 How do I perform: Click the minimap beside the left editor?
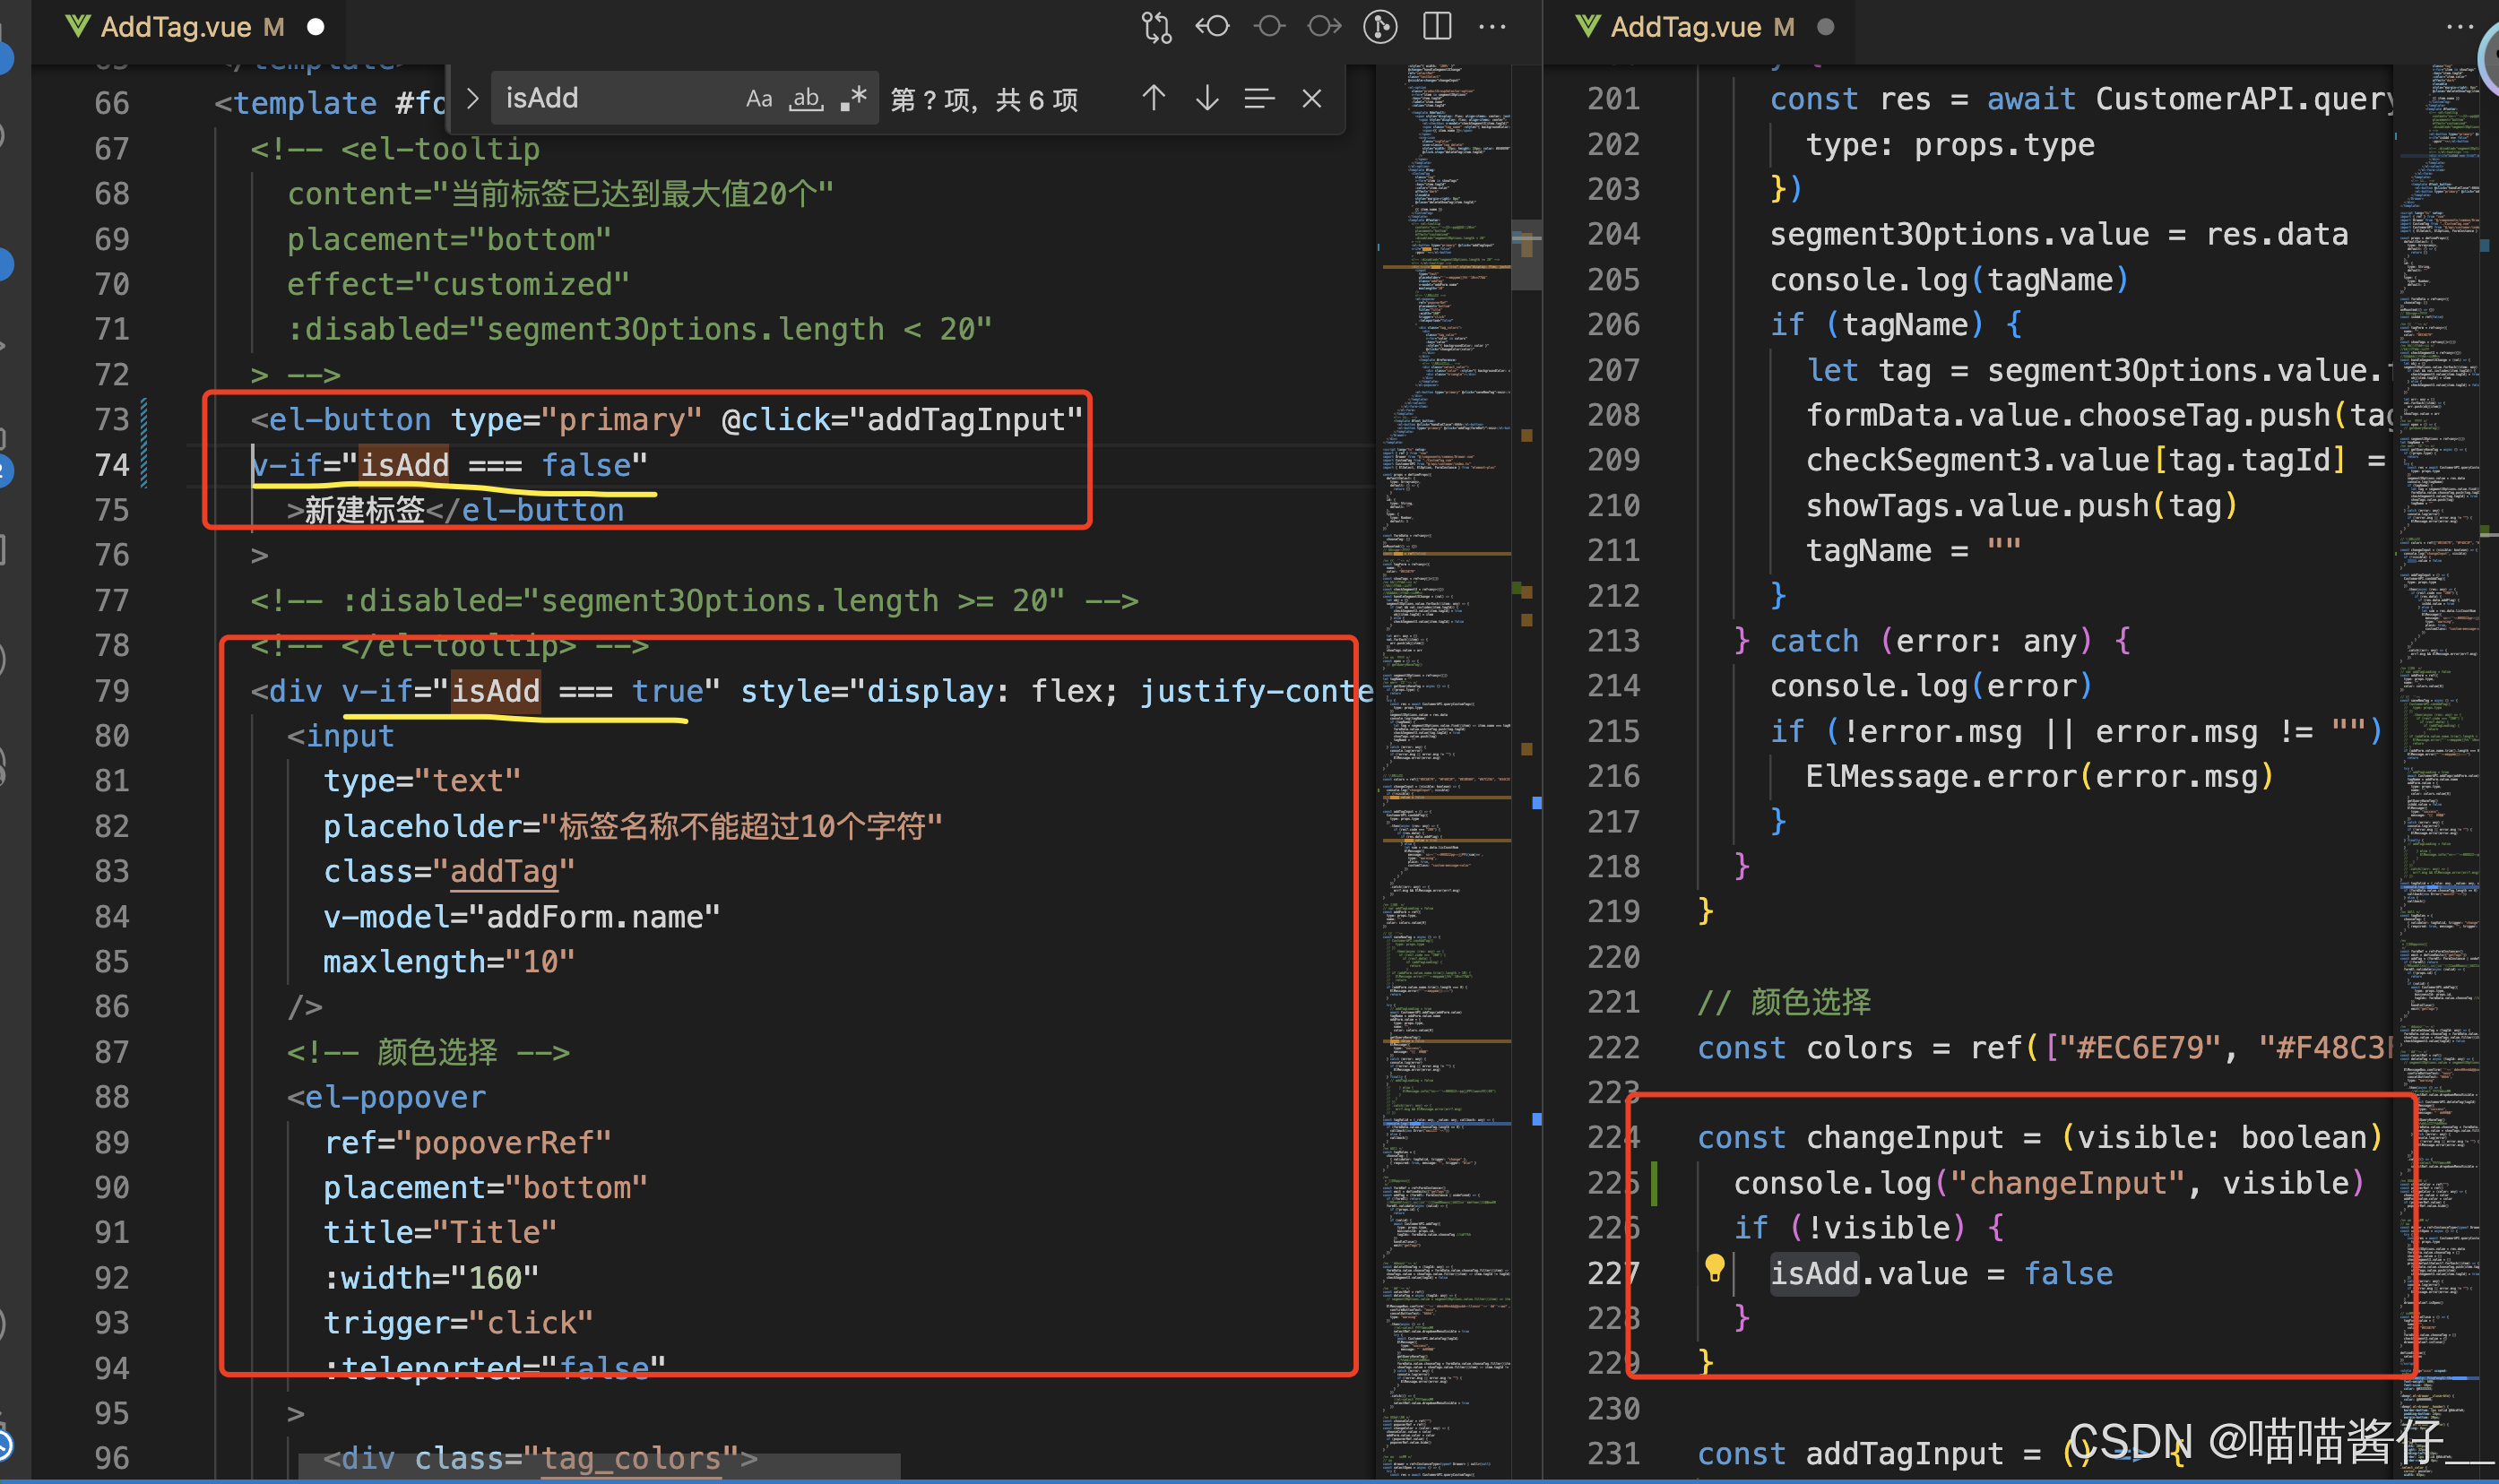[1445, 700]
